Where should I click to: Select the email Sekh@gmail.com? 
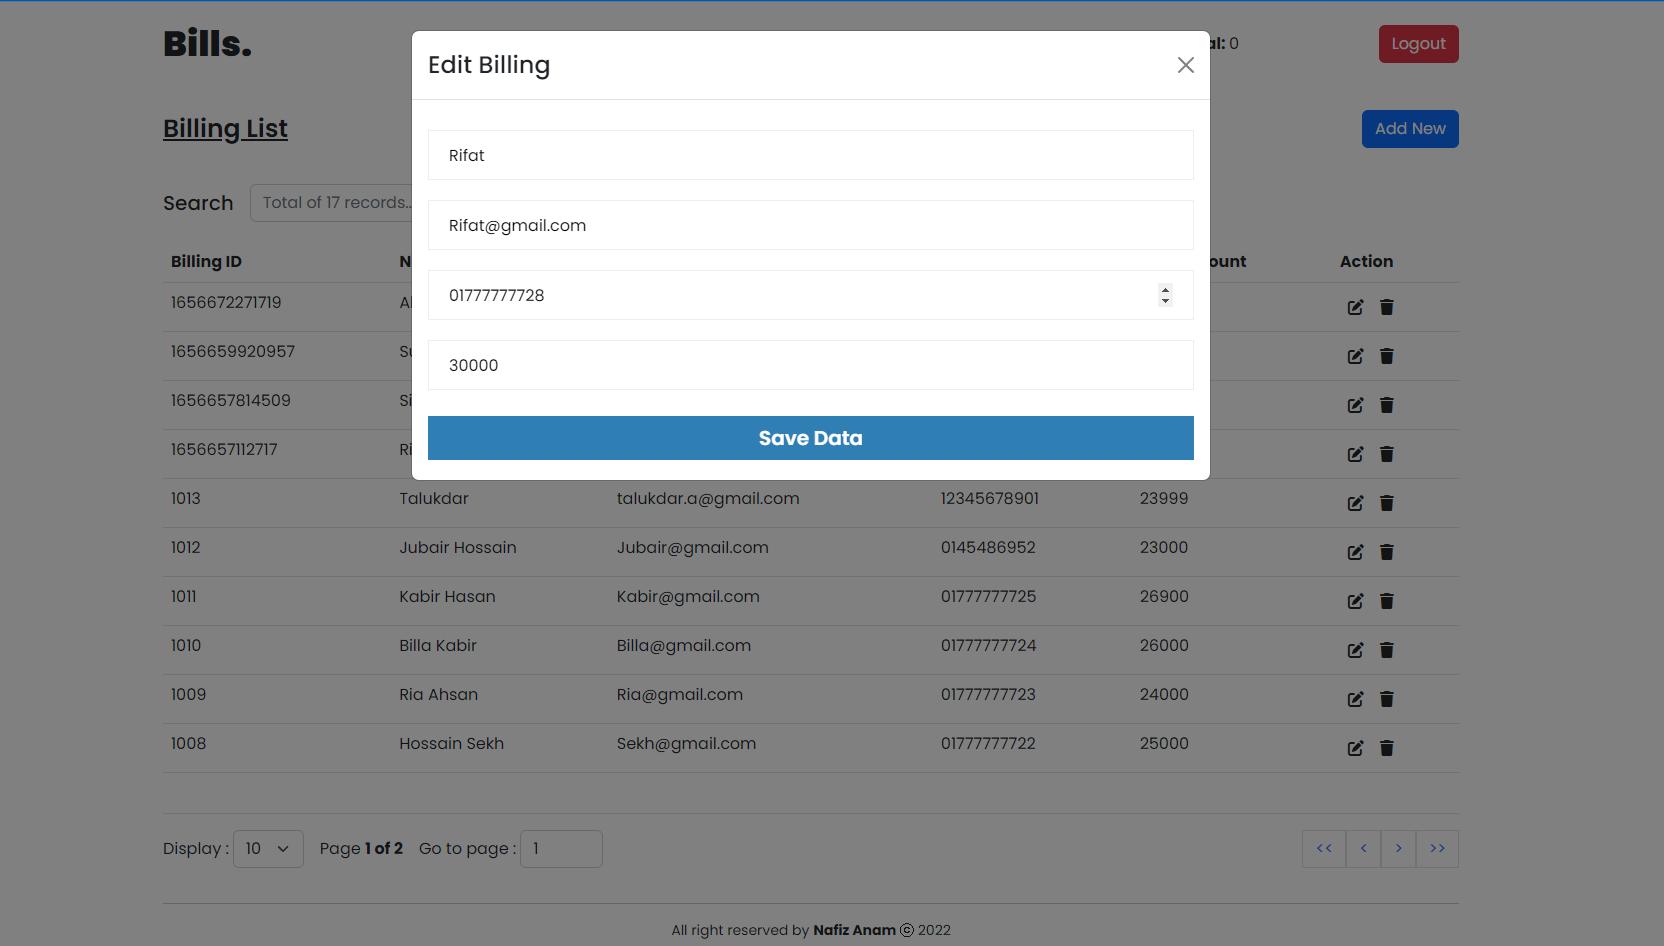click(x=686, y=743)
